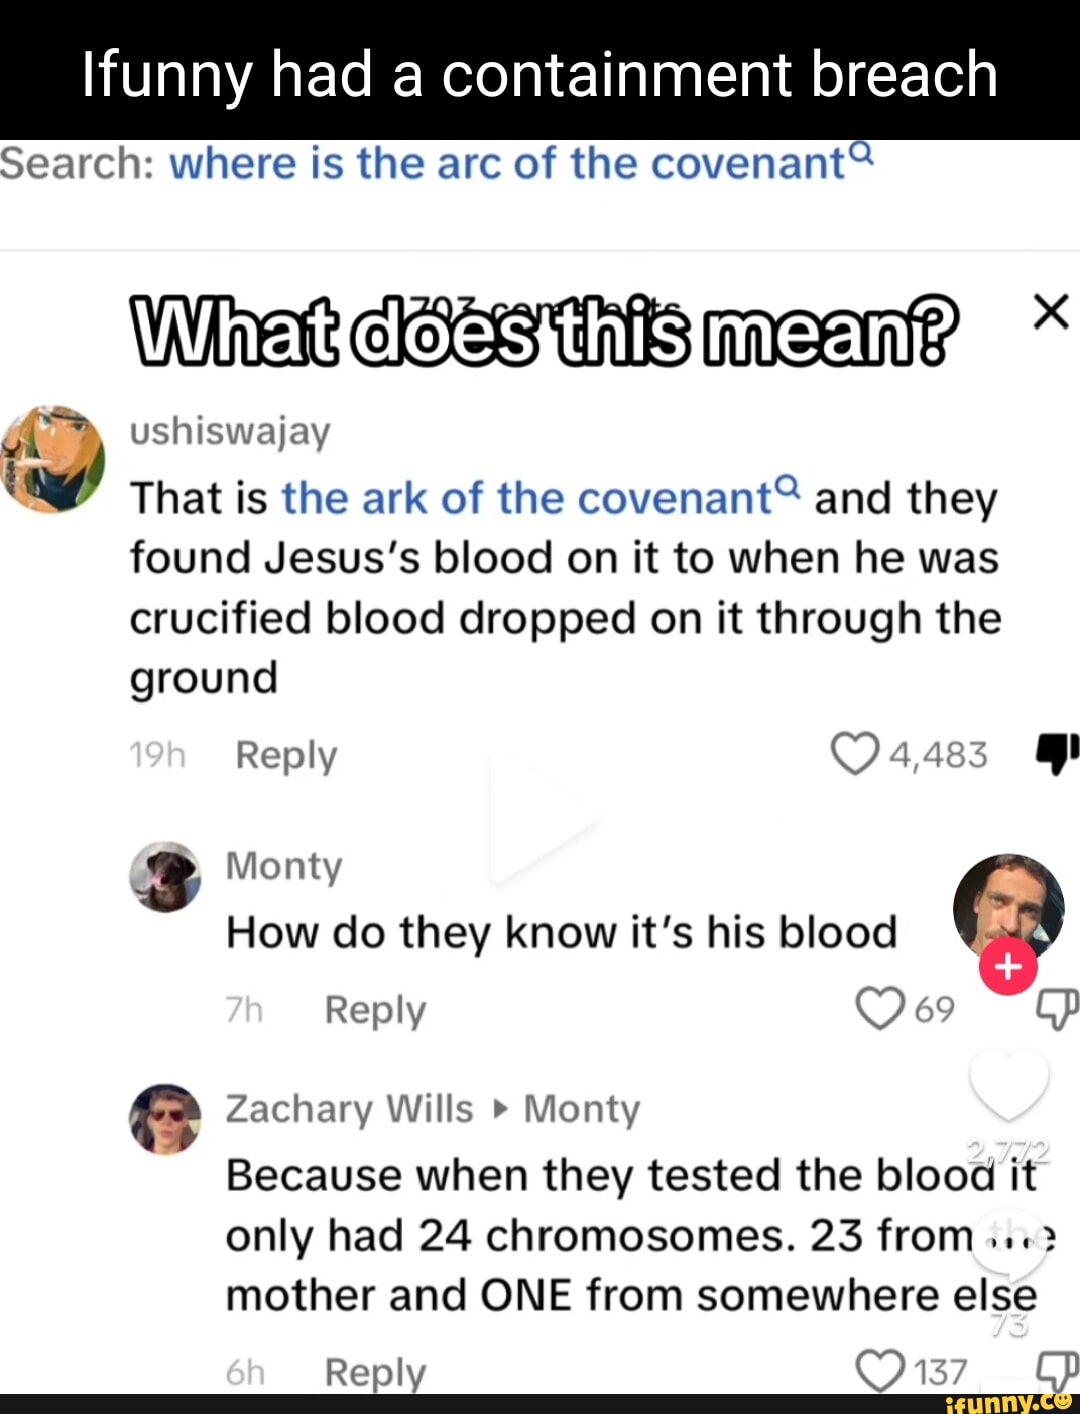Like ushiswajay's comment with the 4,483 heart

click(x=855, y=752)
